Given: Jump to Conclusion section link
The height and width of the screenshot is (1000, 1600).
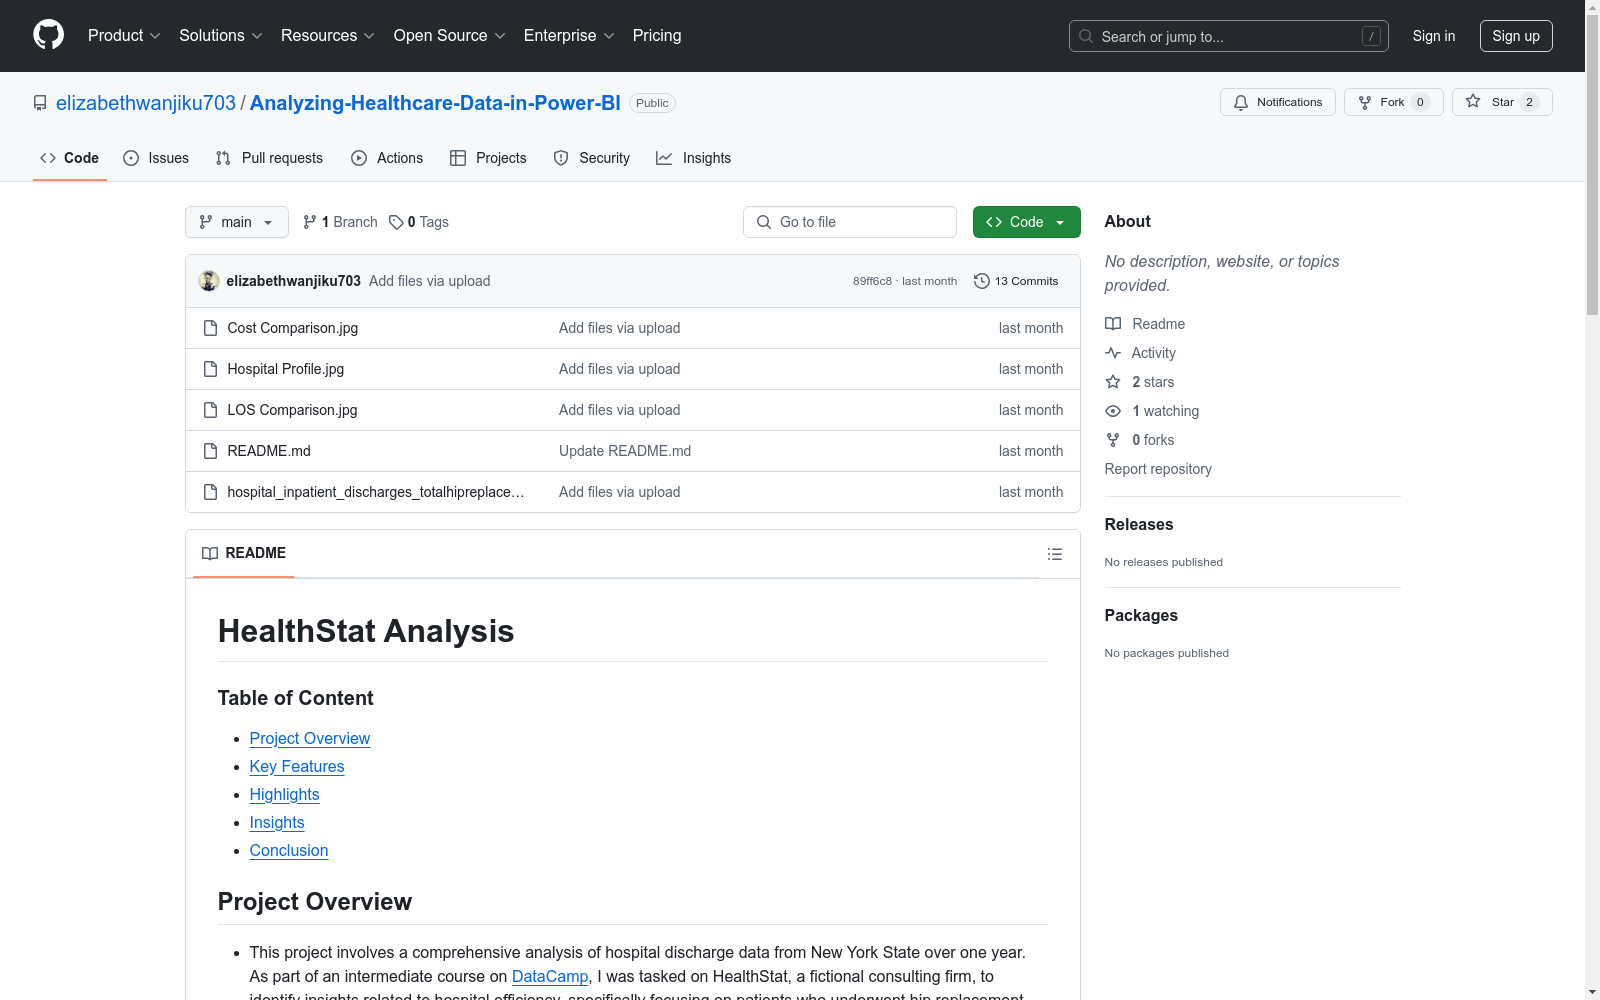Looking at the screenshot, I should [289, 850].
